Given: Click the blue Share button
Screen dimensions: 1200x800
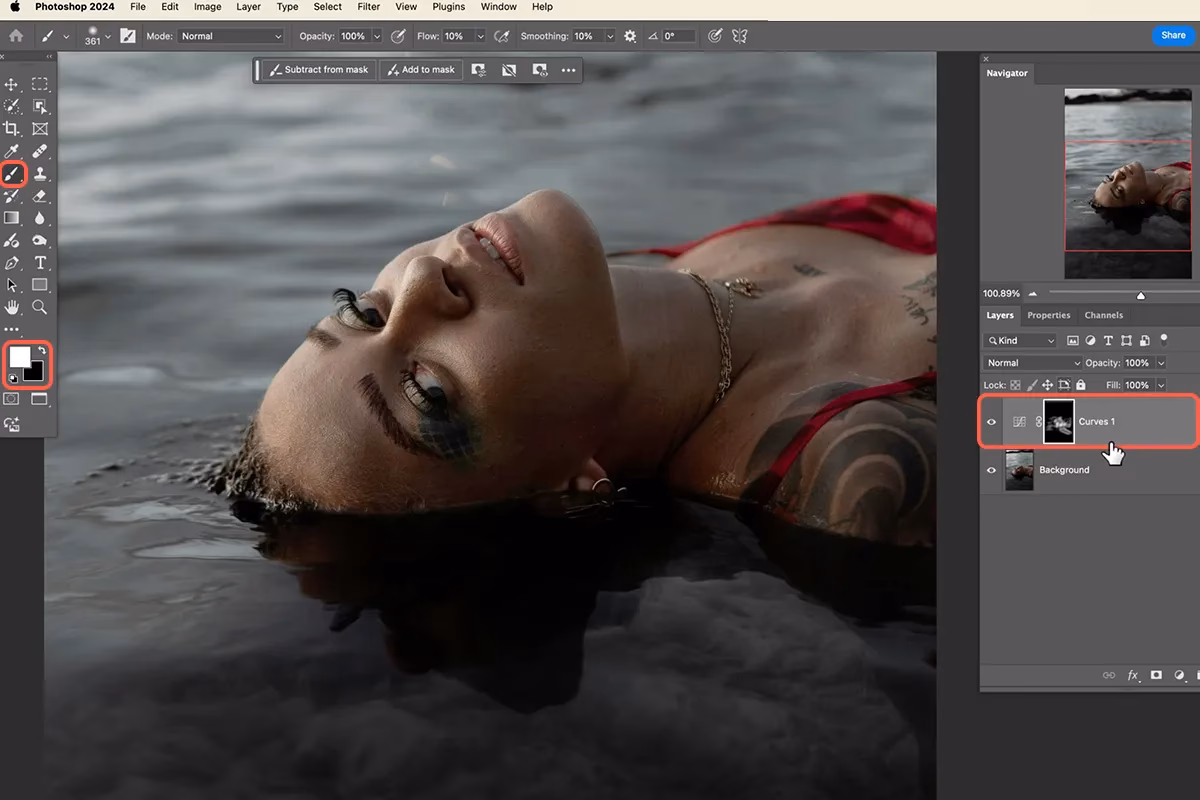Looking at the screenshot, I should (1173, 35).
